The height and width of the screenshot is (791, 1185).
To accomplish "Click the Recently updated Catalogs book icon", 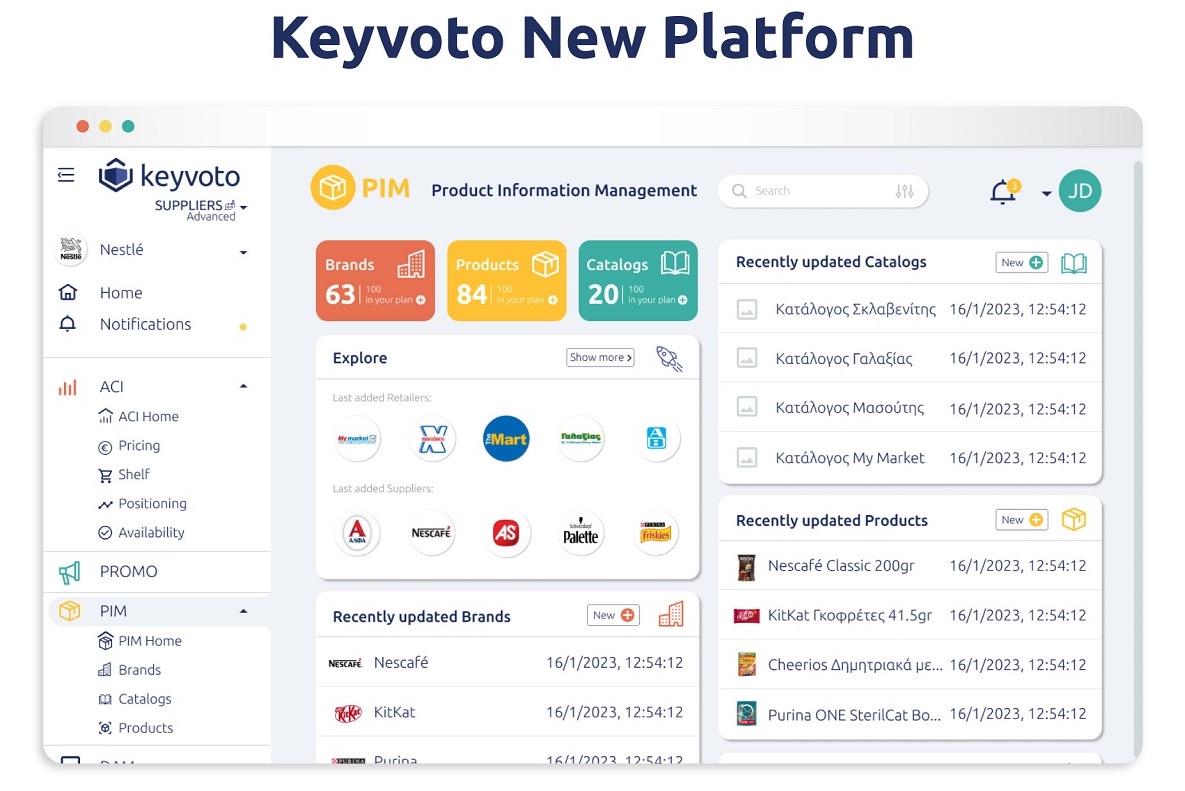I will click(1074, 263).
